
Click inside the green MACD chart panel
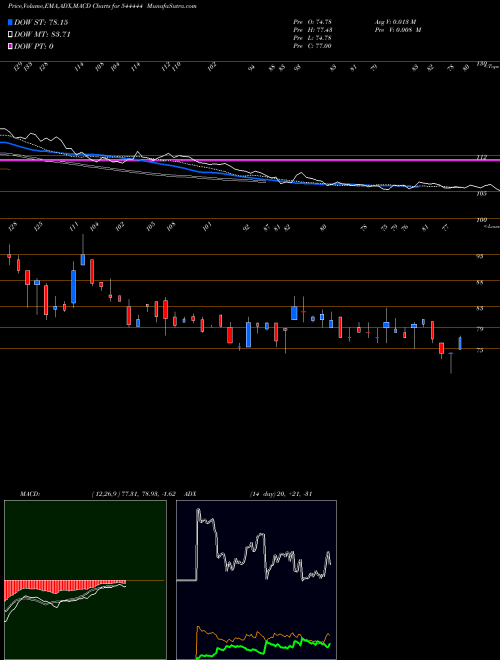coord(85,580)
